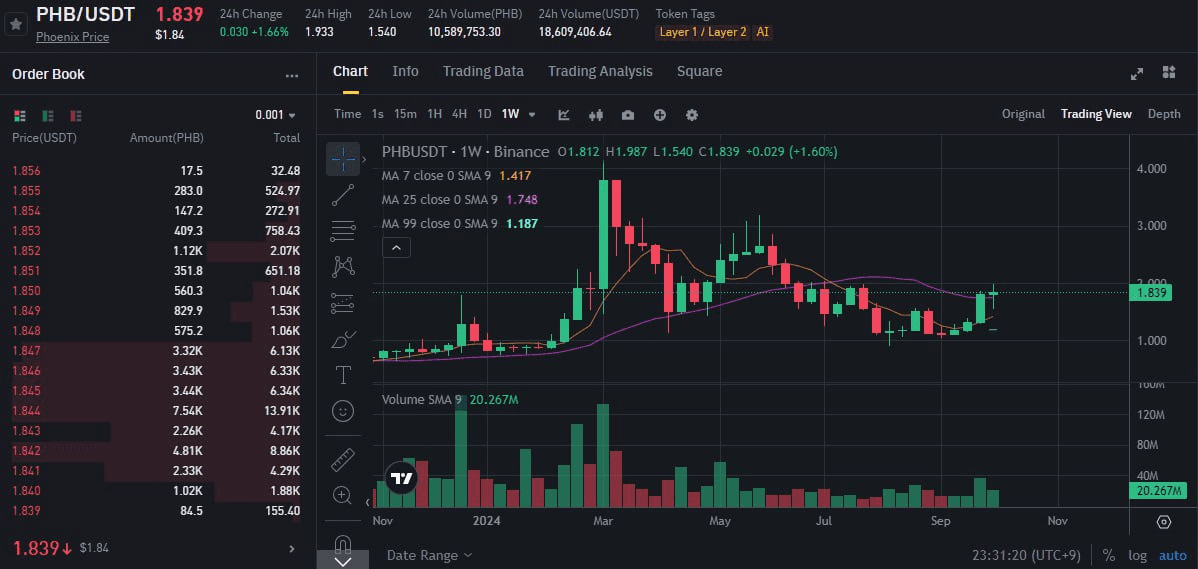The width and height of the screenshot is (1198, 569).
Task: Open the Info tab
Action: (405, 71)
